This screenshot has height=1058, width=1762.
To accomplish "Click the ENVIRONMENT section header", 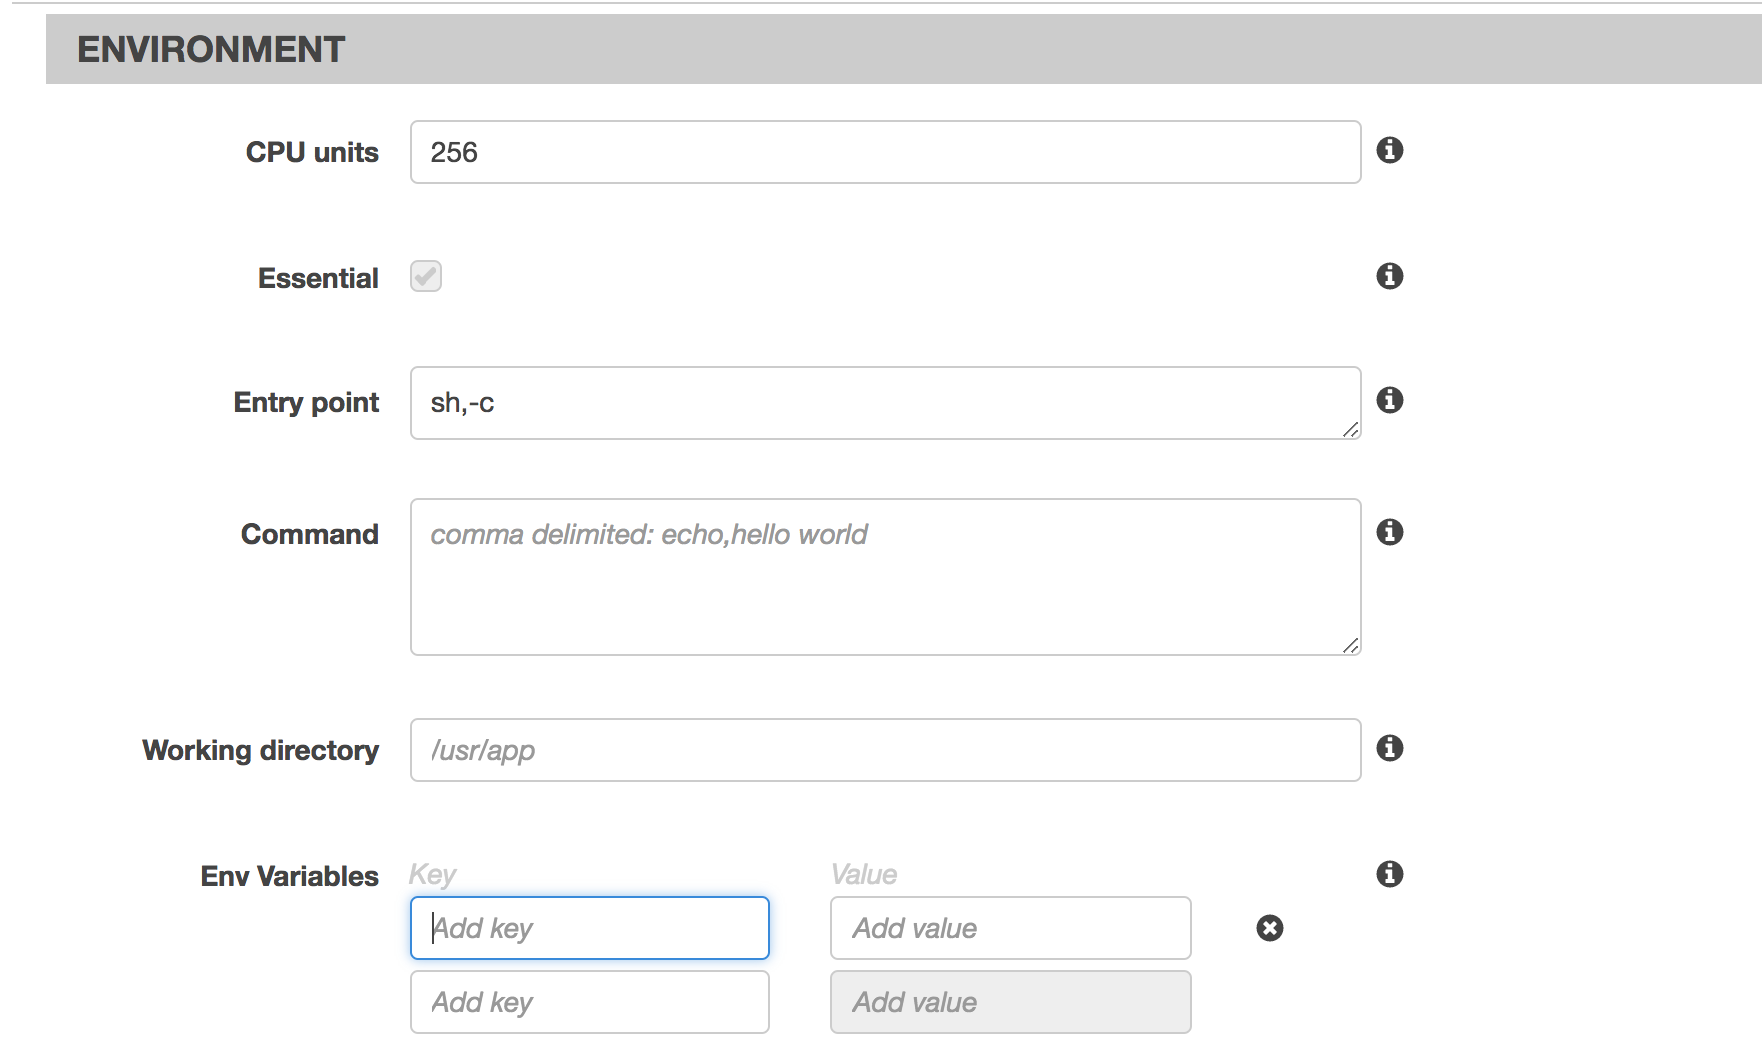I will (211, 49).
